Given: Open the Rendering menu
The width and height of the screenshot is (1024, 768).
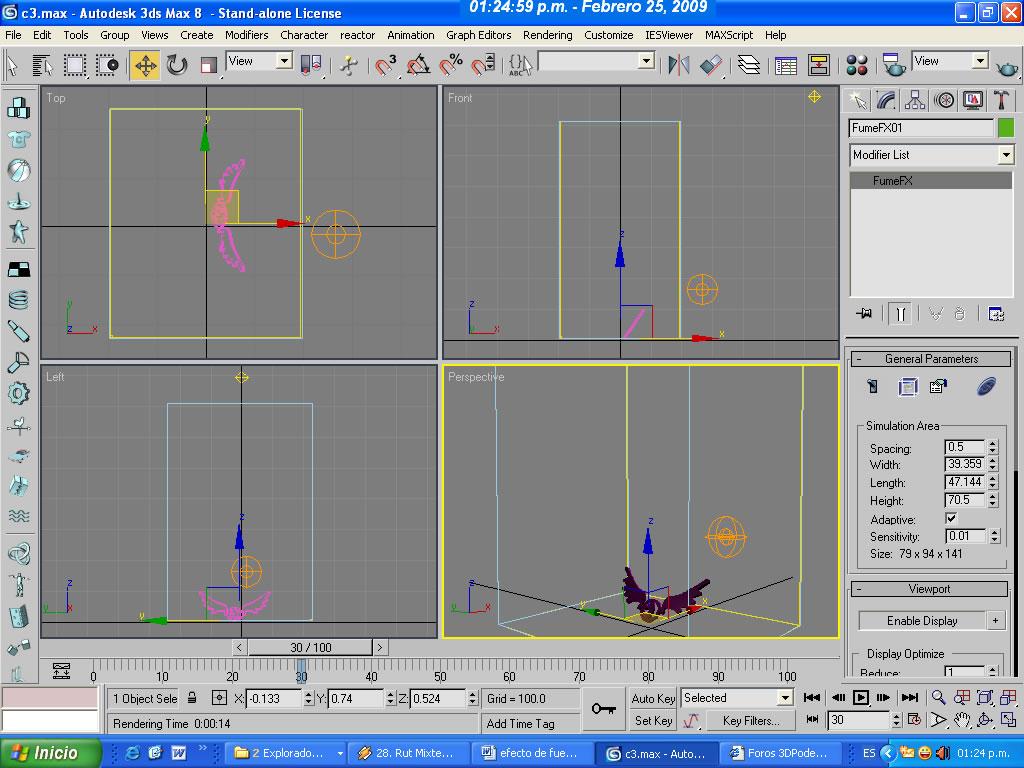Looking at the screenshot, I should click(548, 35).
